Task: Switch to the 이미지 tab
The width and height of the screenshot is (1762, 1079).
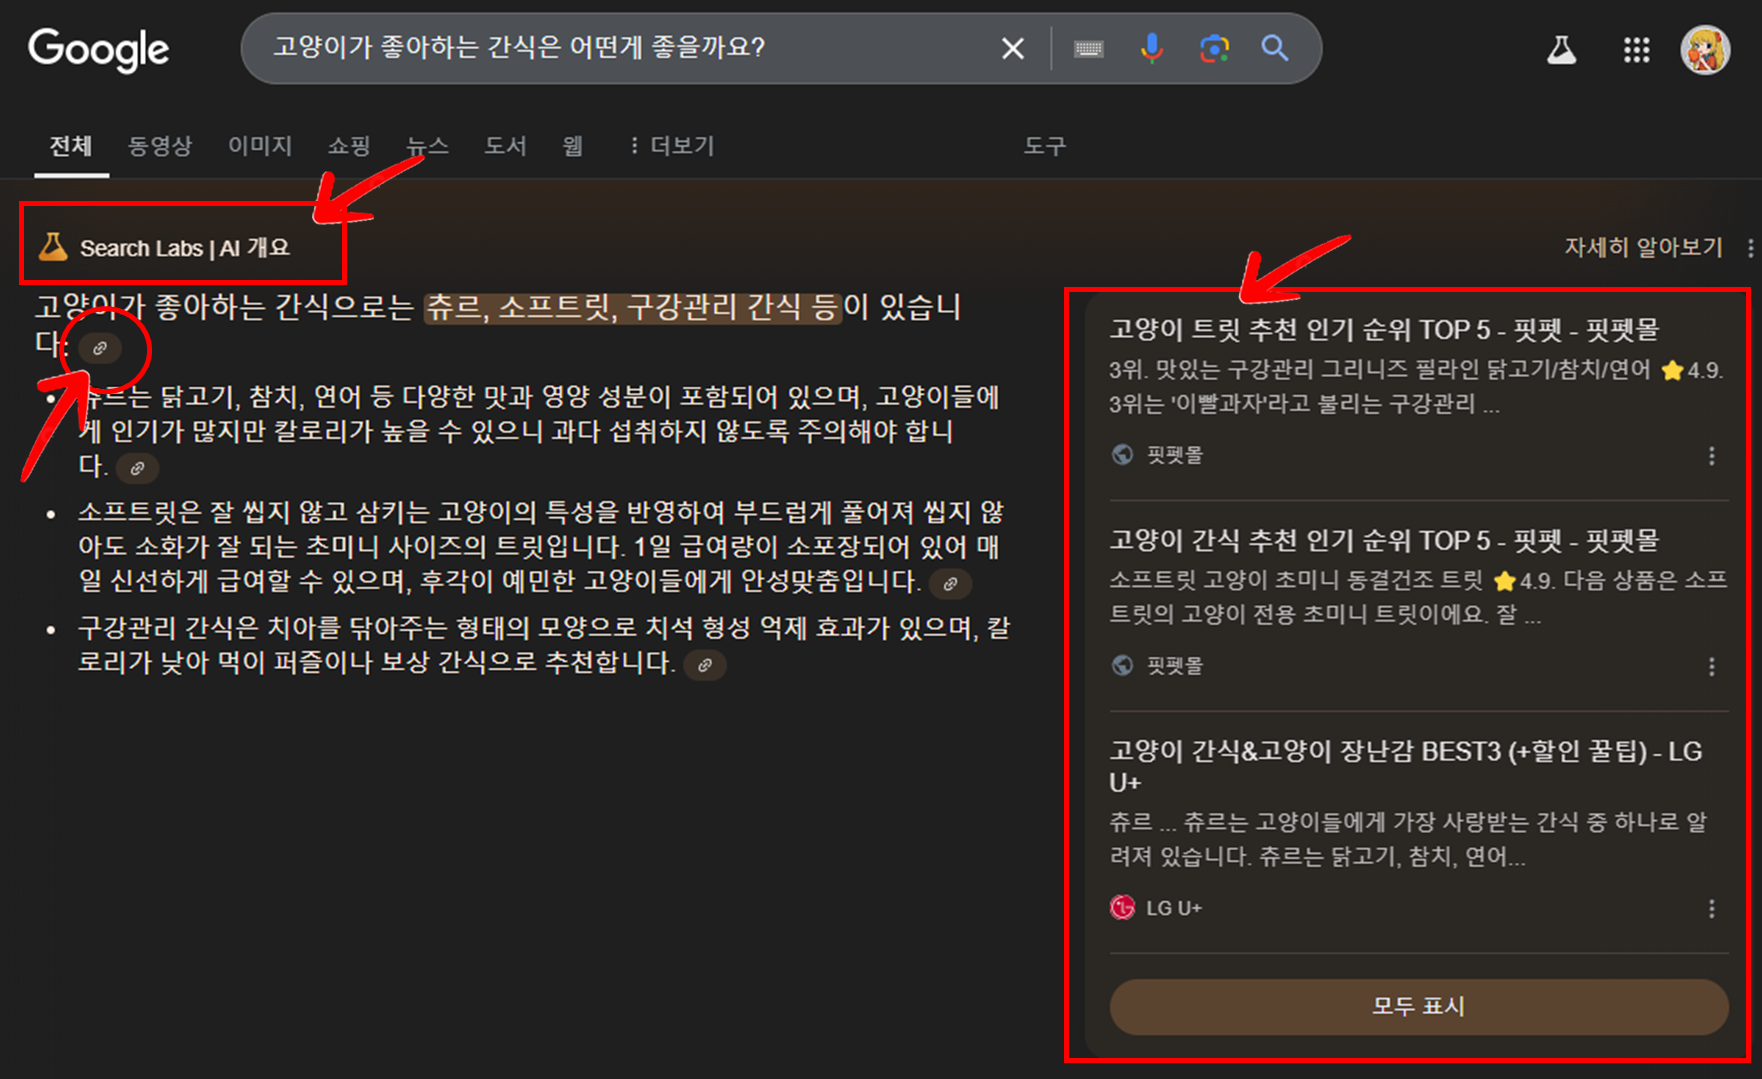Action: pyautogui.click(x=260, y=146)
